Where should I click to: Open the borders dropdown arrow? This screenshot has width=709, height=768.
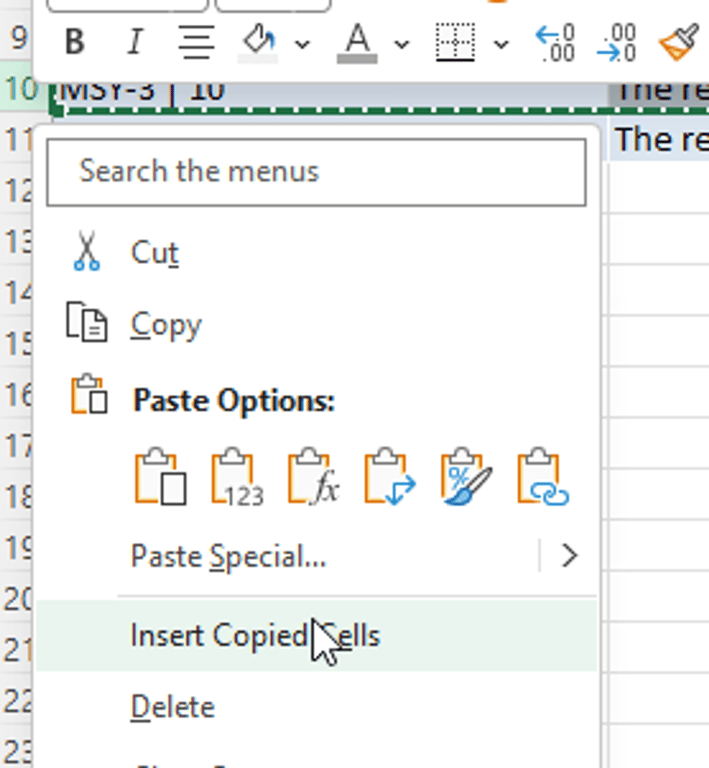point(501,44)
